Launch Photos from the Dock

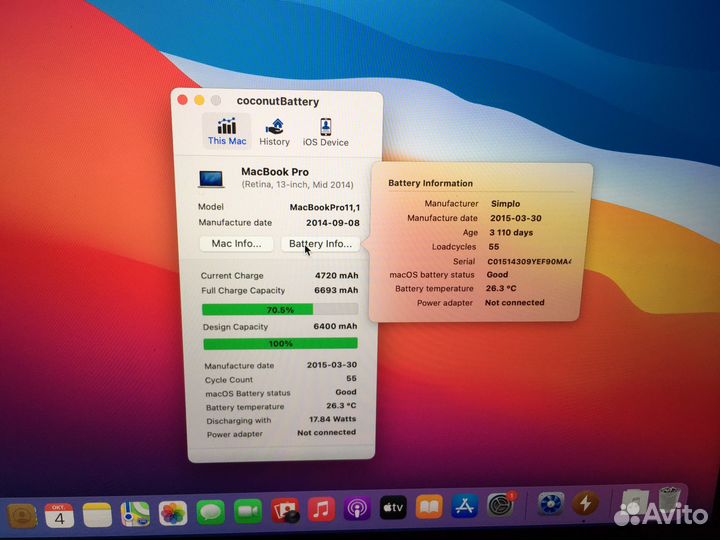click(173, 512)
